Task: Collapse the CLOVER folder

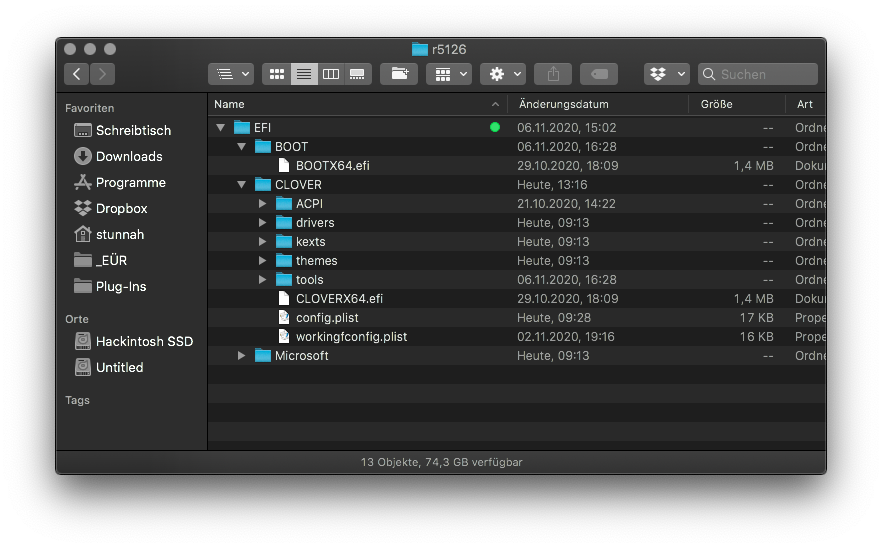Action: coord(241,185)
